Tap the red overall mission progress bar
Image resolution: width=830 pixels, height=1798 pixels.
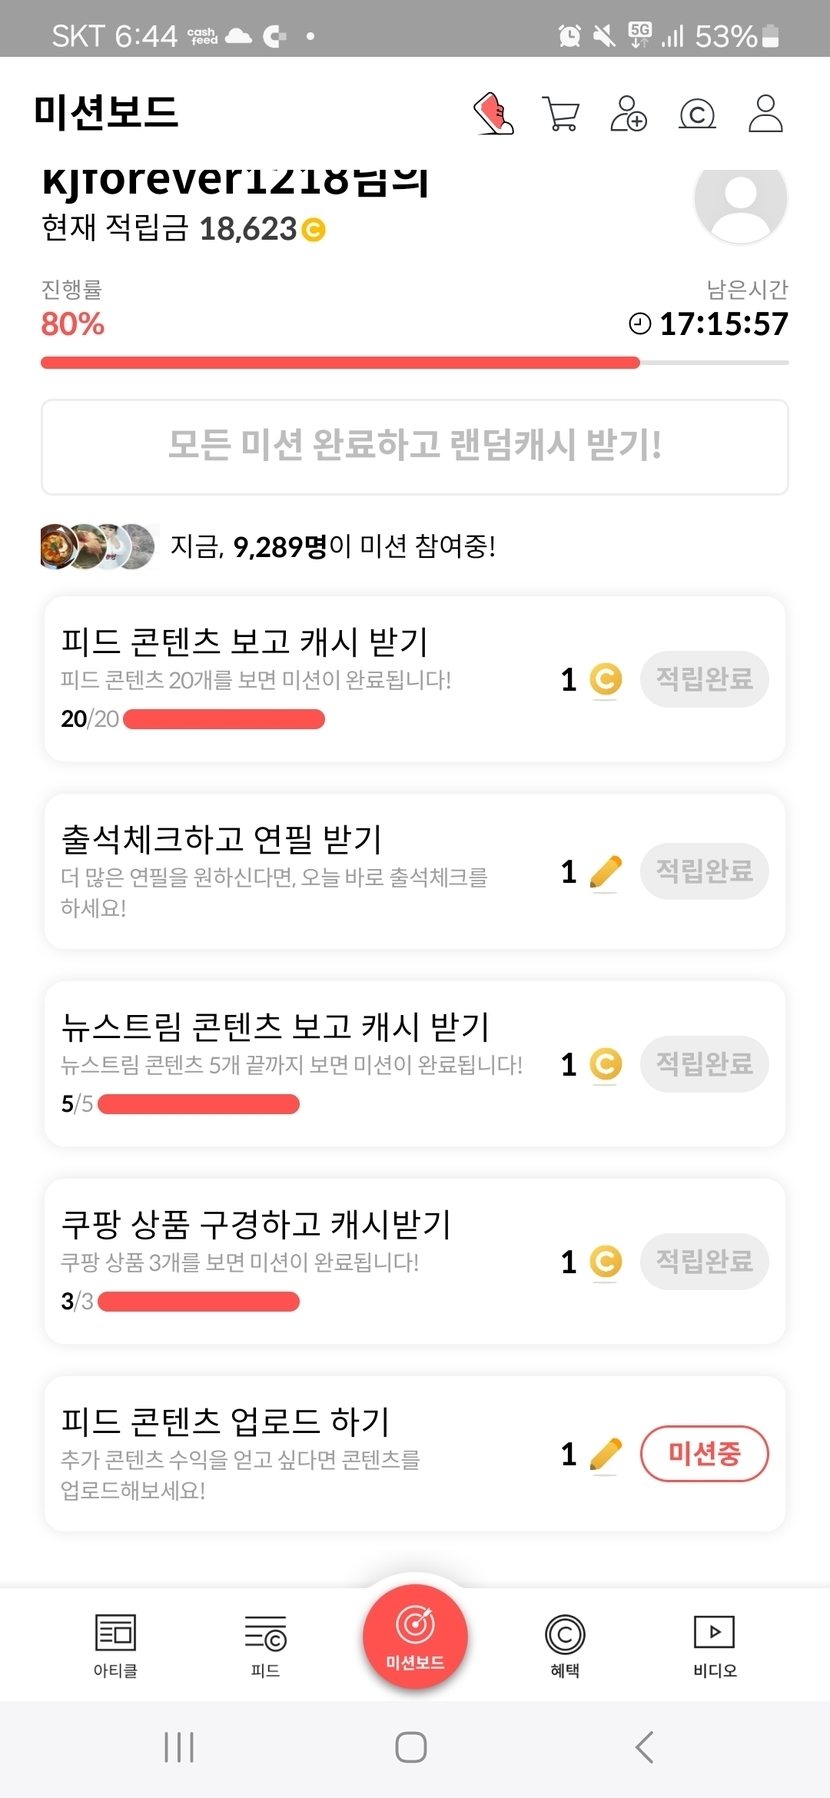coord(340,363)
